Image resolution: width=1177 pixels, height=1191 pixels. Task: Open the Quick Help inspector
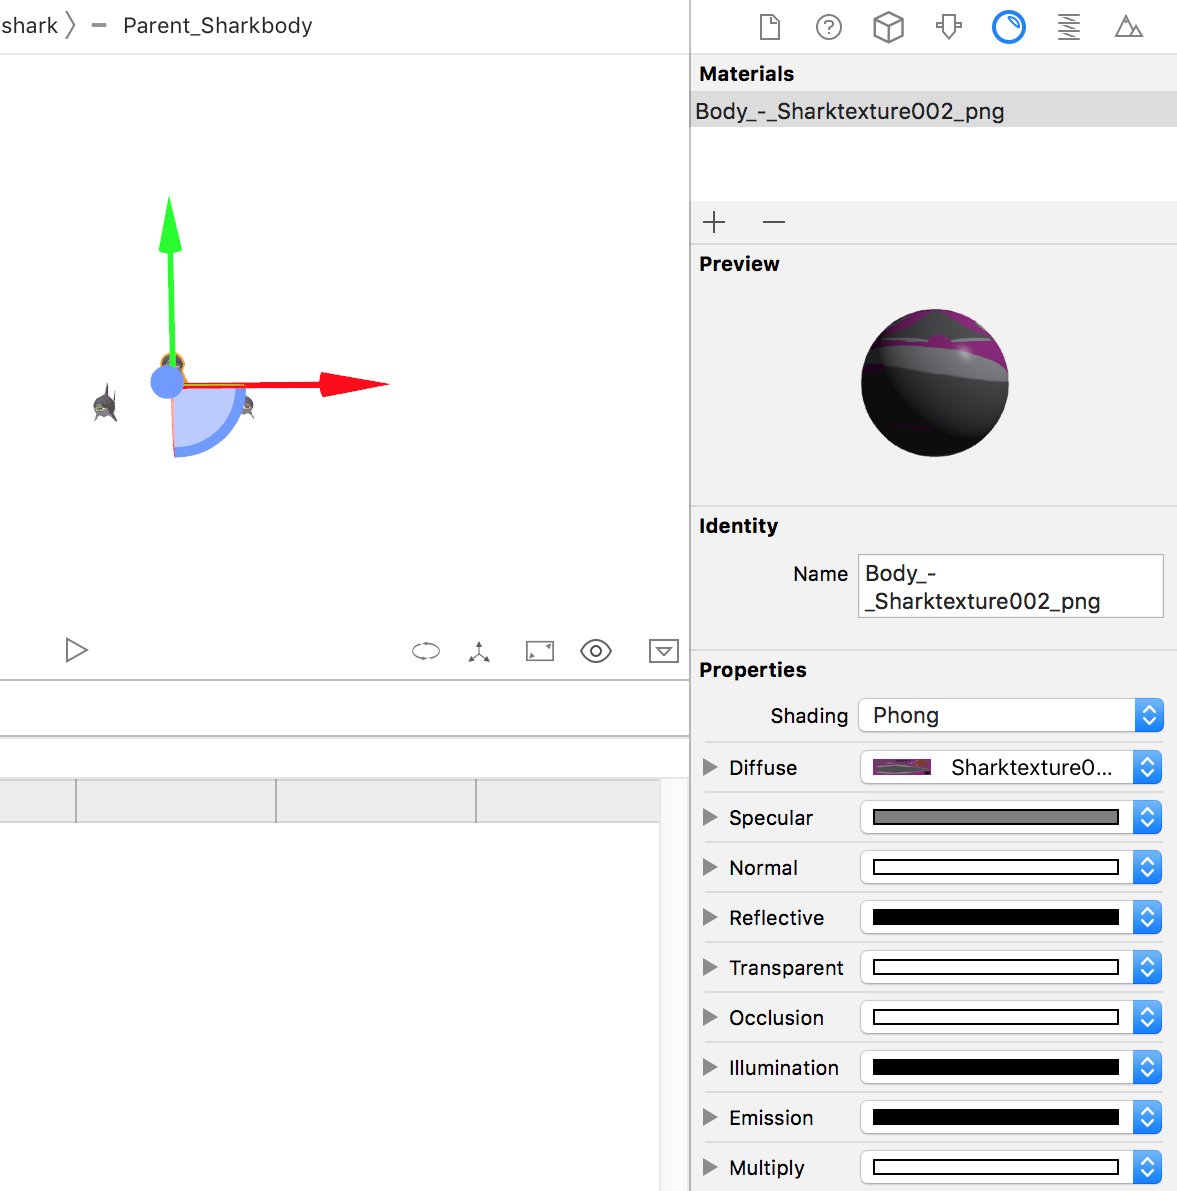829,27
